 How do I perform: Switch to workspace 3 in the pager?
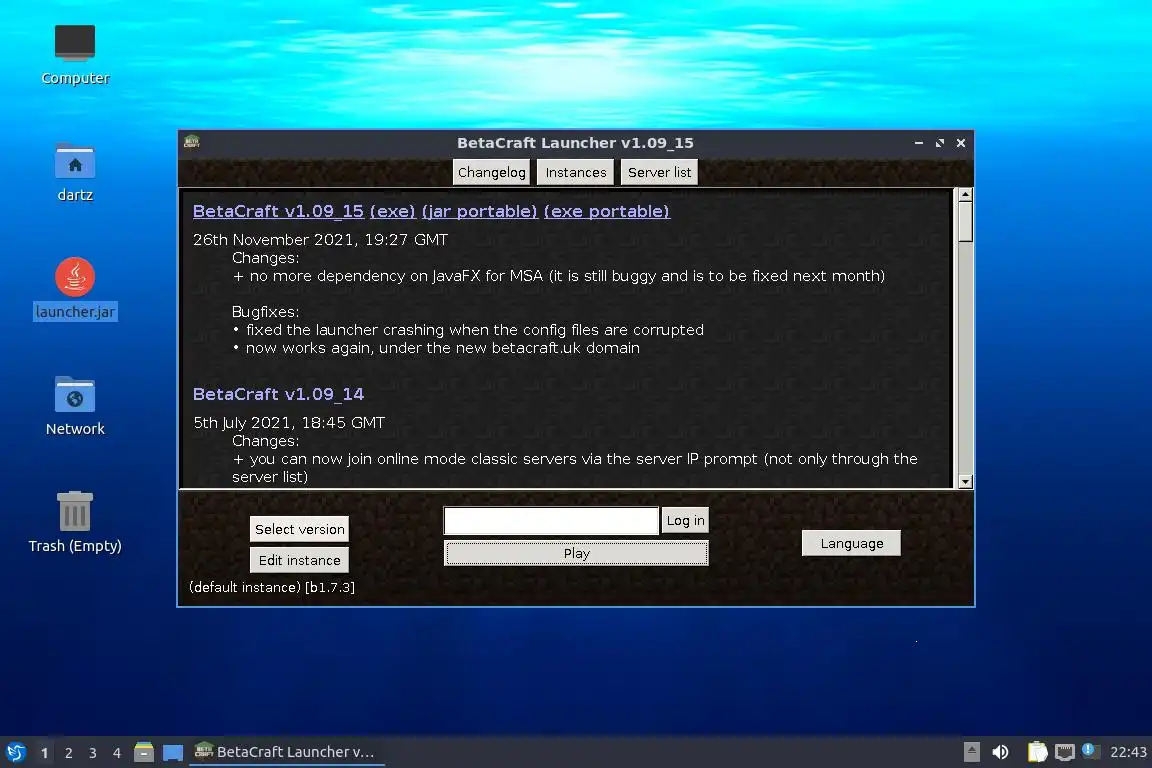point(93,753)
